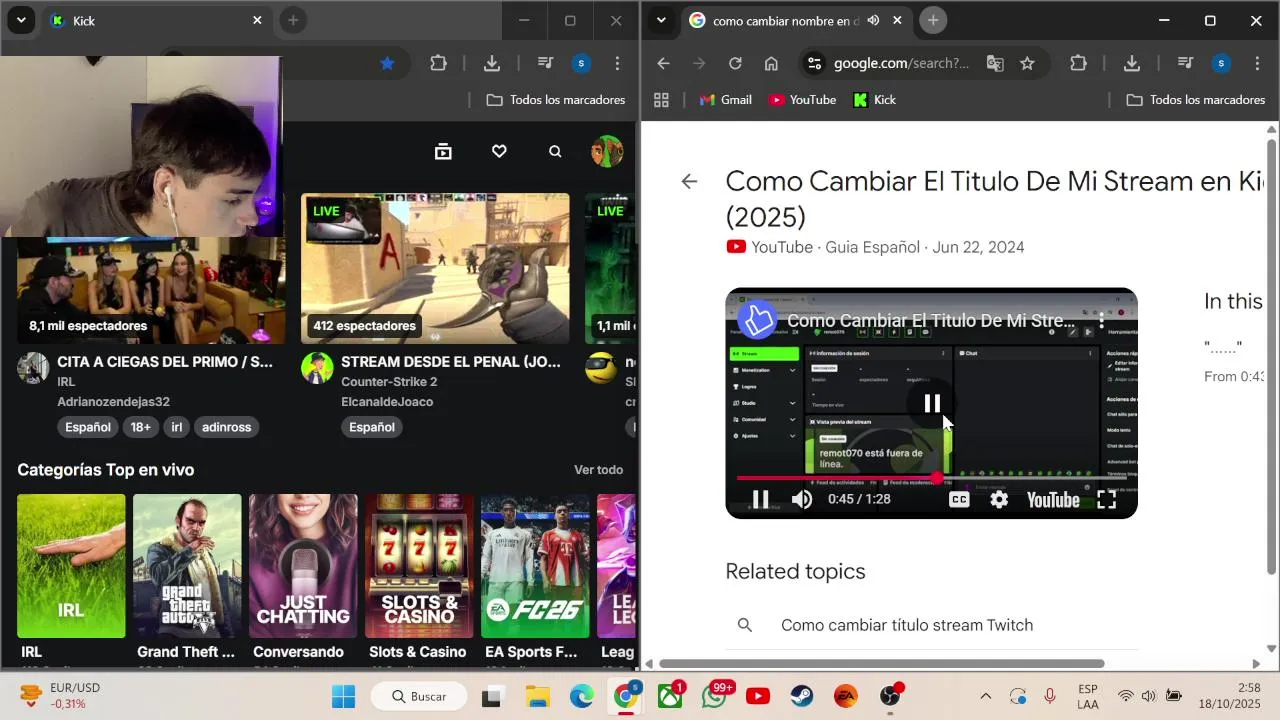Reload the Google search page
1280x720 pixels.
click(735, 63)
